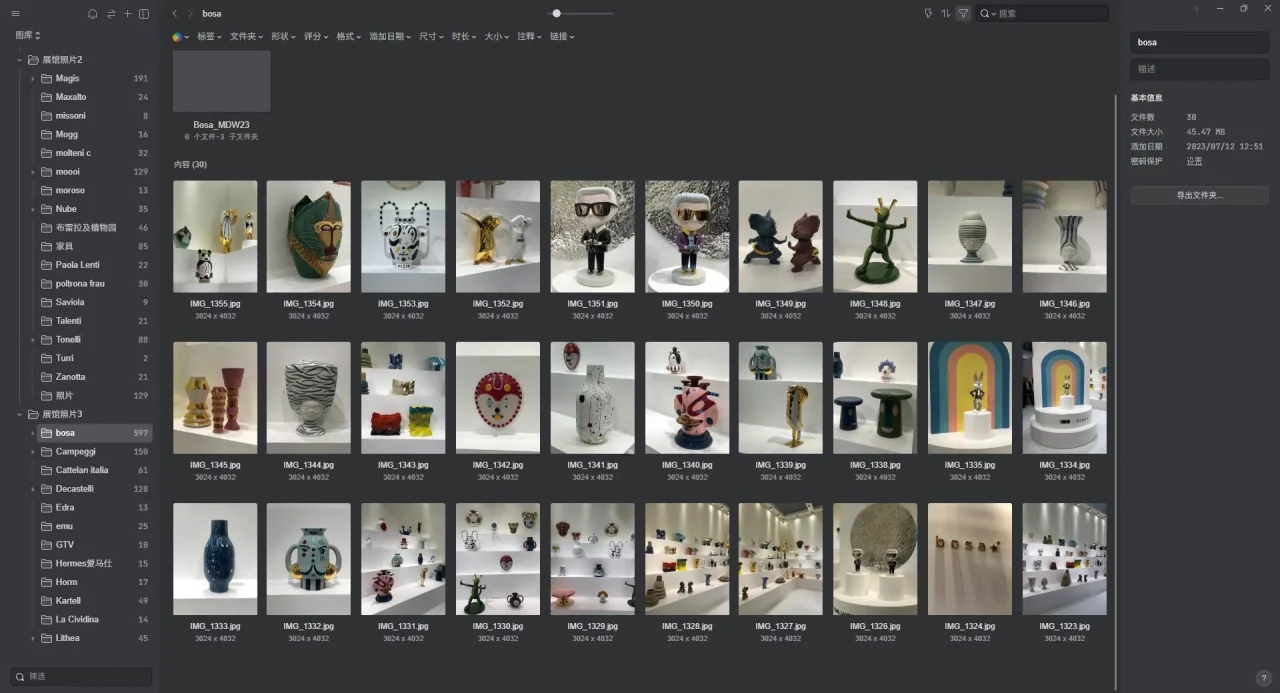Click the lightning quick action icon

click(928, 14)
